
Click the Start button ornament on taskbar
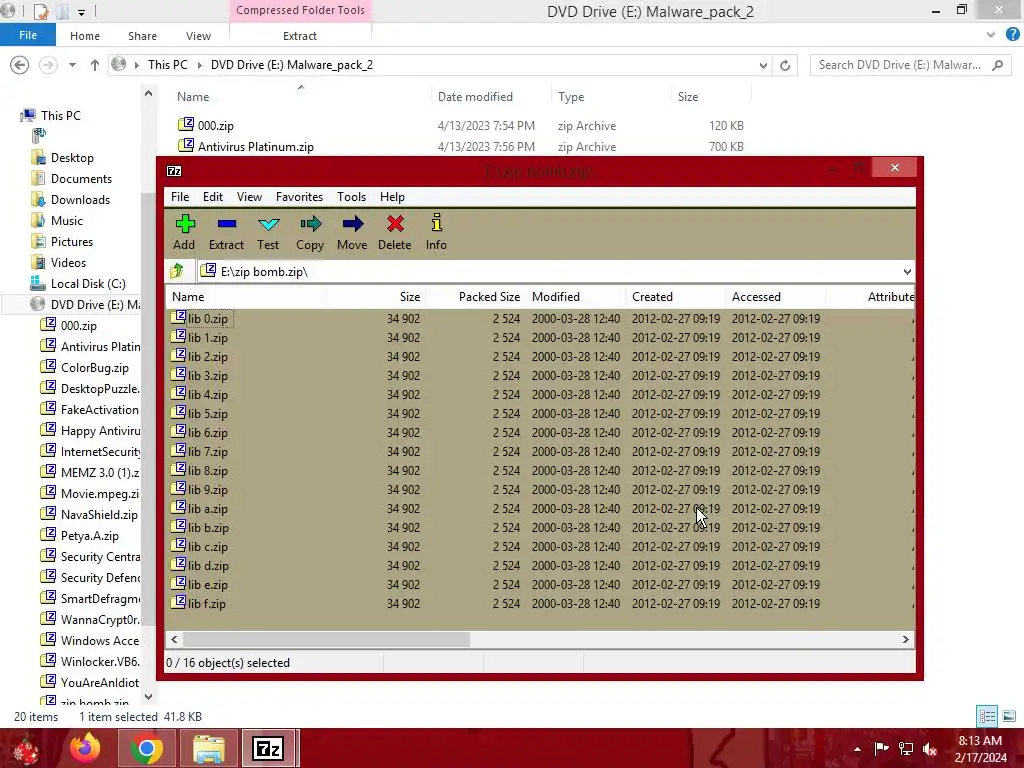point(25,750)
